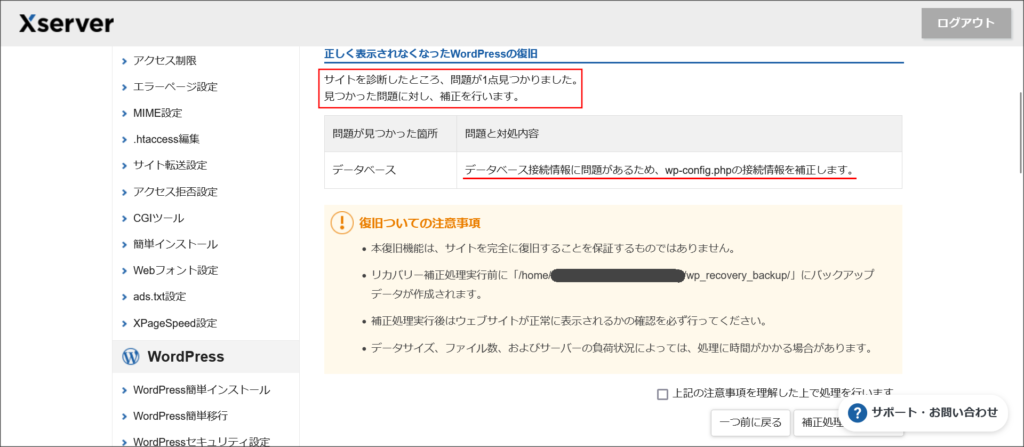
Task: Open 簡単インストール in the sidebar
Action: coord(175,244)
